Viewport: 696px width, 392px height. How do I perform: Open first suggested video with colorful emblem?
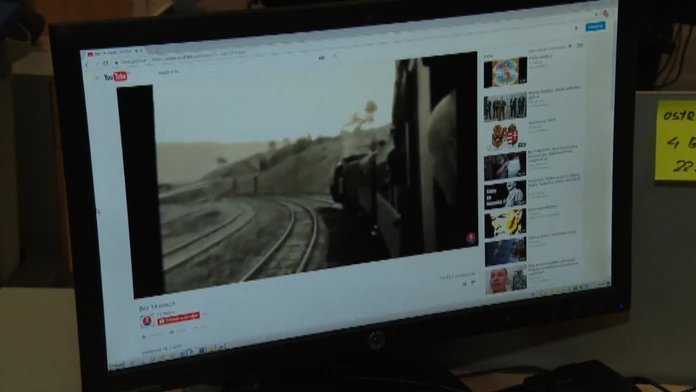point(505,71)
